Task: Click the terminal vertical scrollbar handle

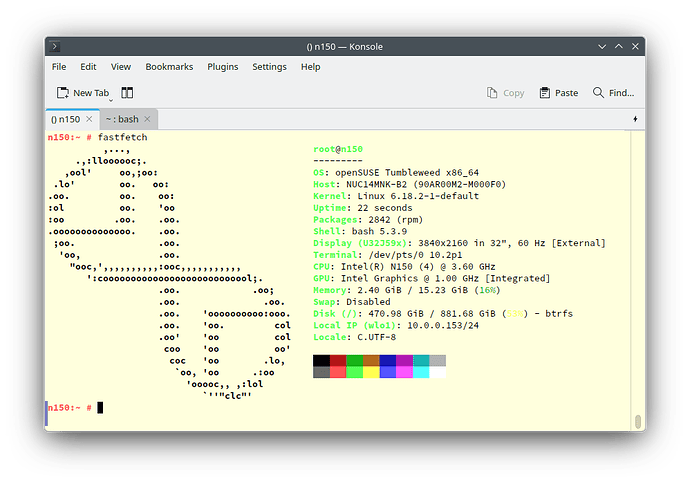Action: (x=638, y=421)
